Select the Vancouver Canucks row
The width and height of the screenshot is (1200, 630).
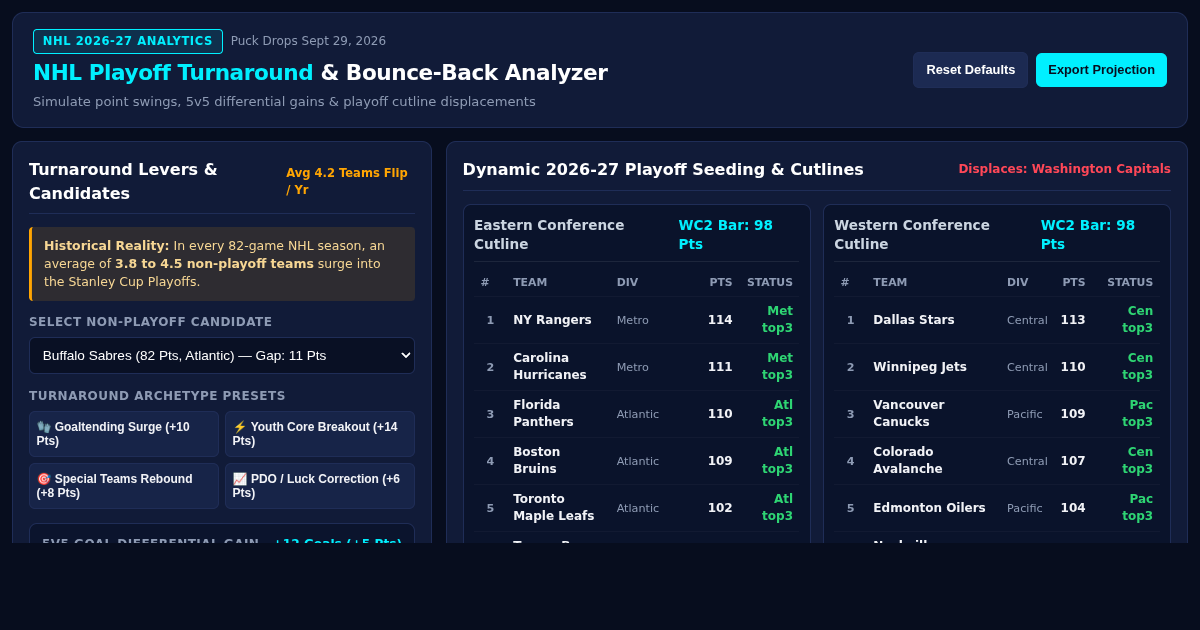997,414
